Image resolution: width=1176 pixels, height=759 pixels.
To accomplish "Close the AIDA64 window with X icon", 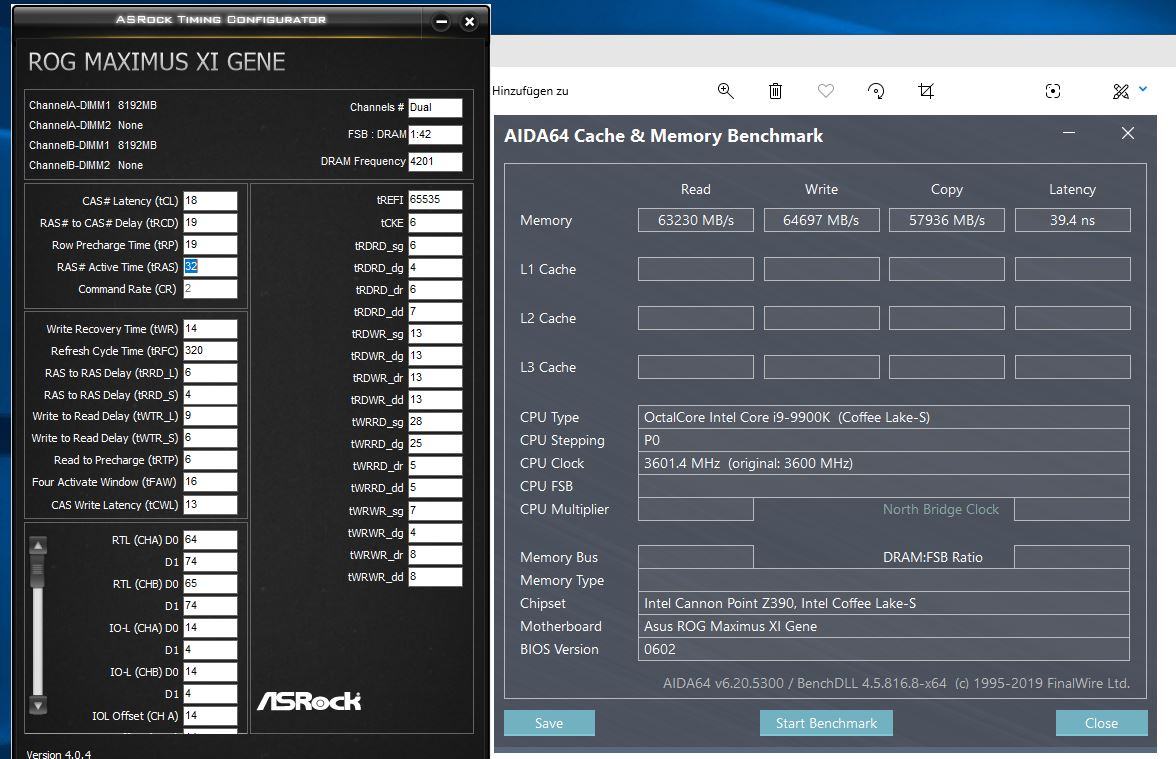I will click(x=1127, y=133).
